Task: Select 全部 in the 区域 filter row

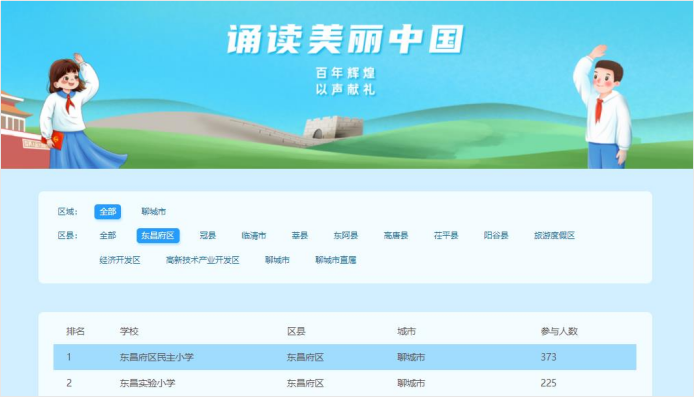Action: (x=108, y=212)
